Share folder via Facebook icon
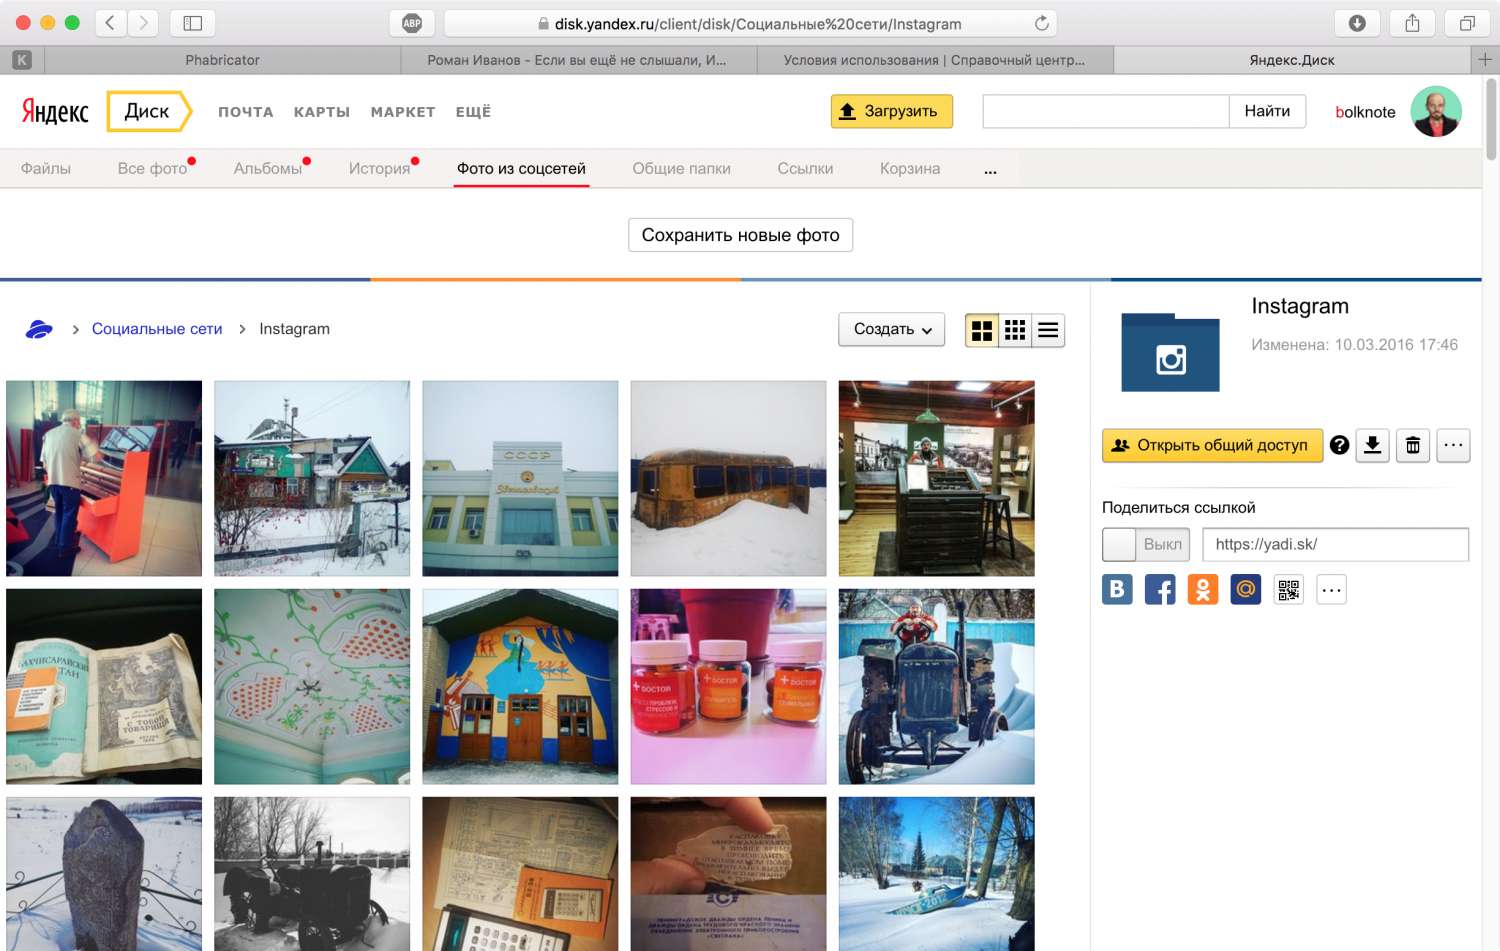Screen dimensions: 1500x951 (x=1160, y=589)
